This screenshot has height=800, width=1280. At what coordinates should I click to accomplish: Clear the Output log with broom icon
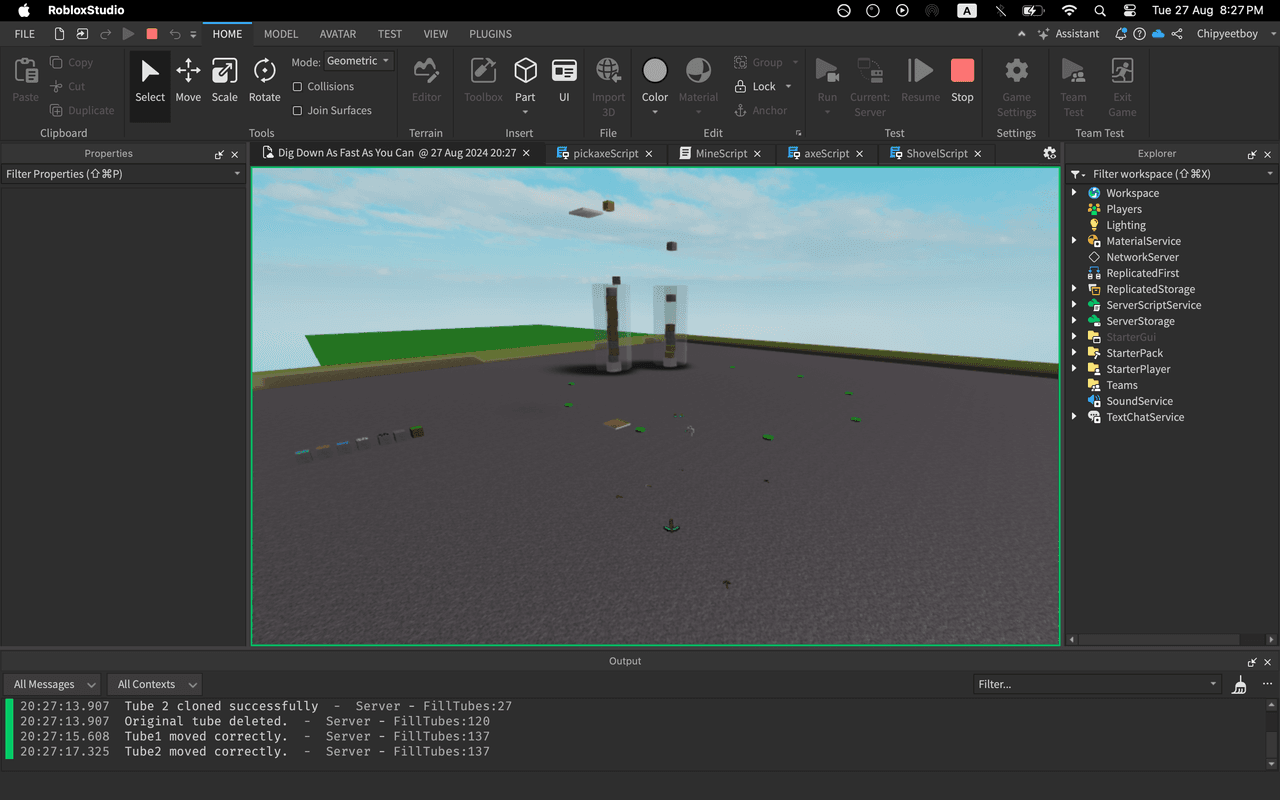pyautogui.click(x=1240, y=685)
